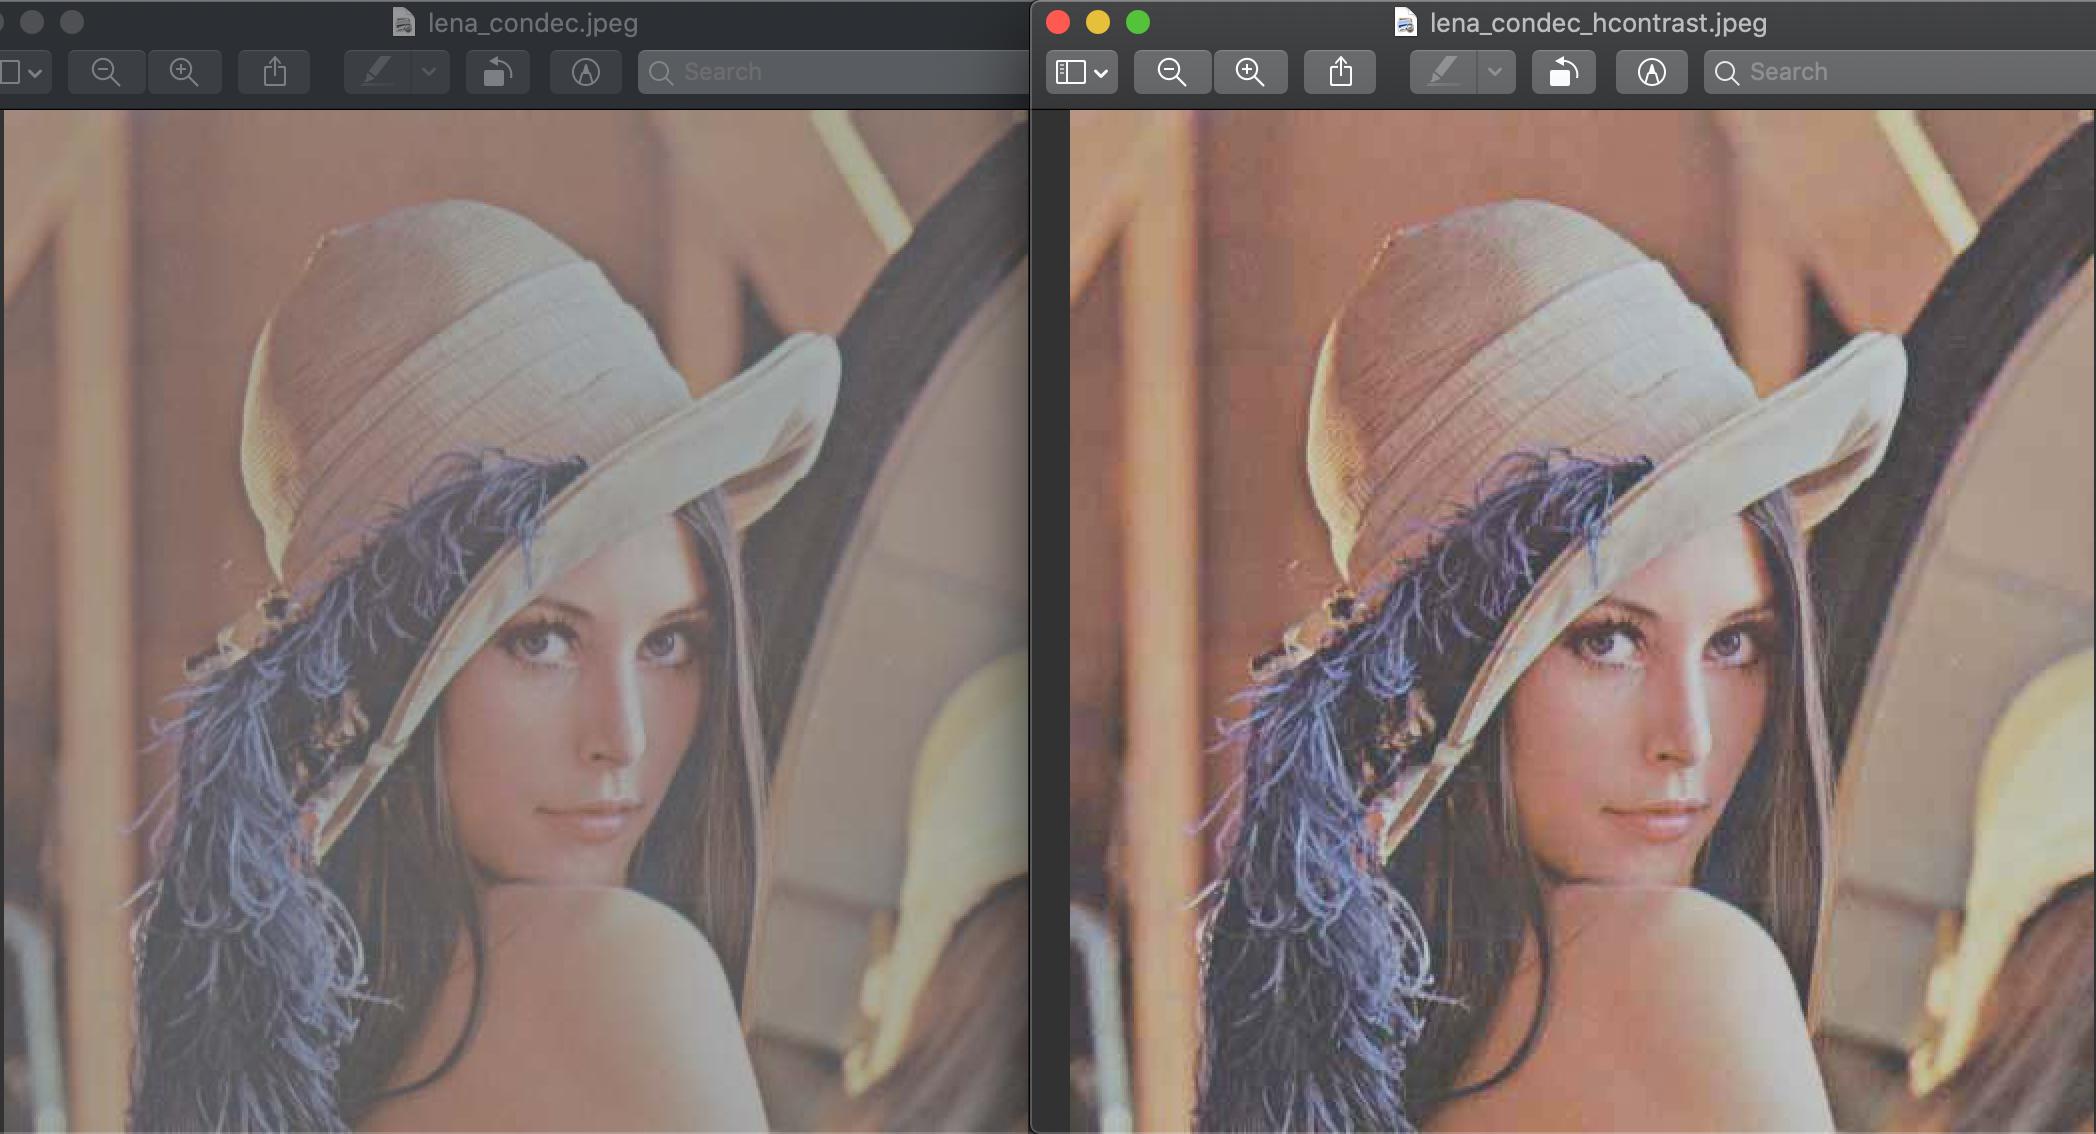Rotate the image in lena_condec_hcontrast.jpeg window
The image size is (2096, 1134).
pyautogui.click(x=1564, y=72)
